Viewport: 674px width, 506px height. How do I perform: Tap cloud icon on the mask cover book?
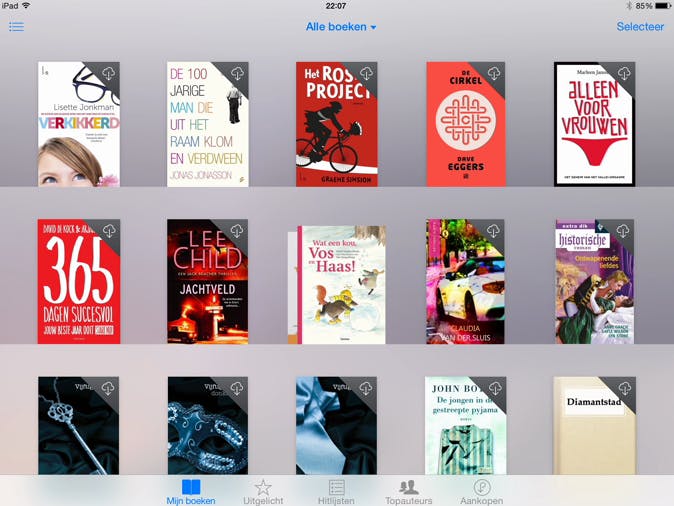coord(237,388)
